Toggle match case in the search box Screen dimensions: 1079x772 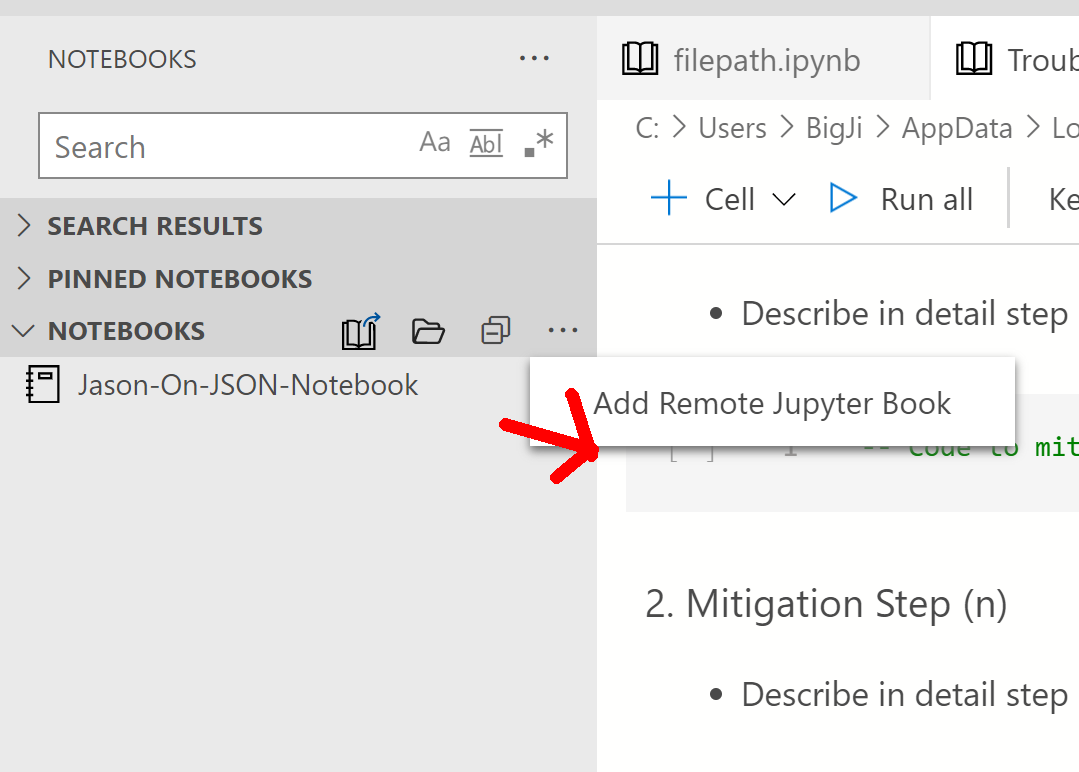pos(435,142)
